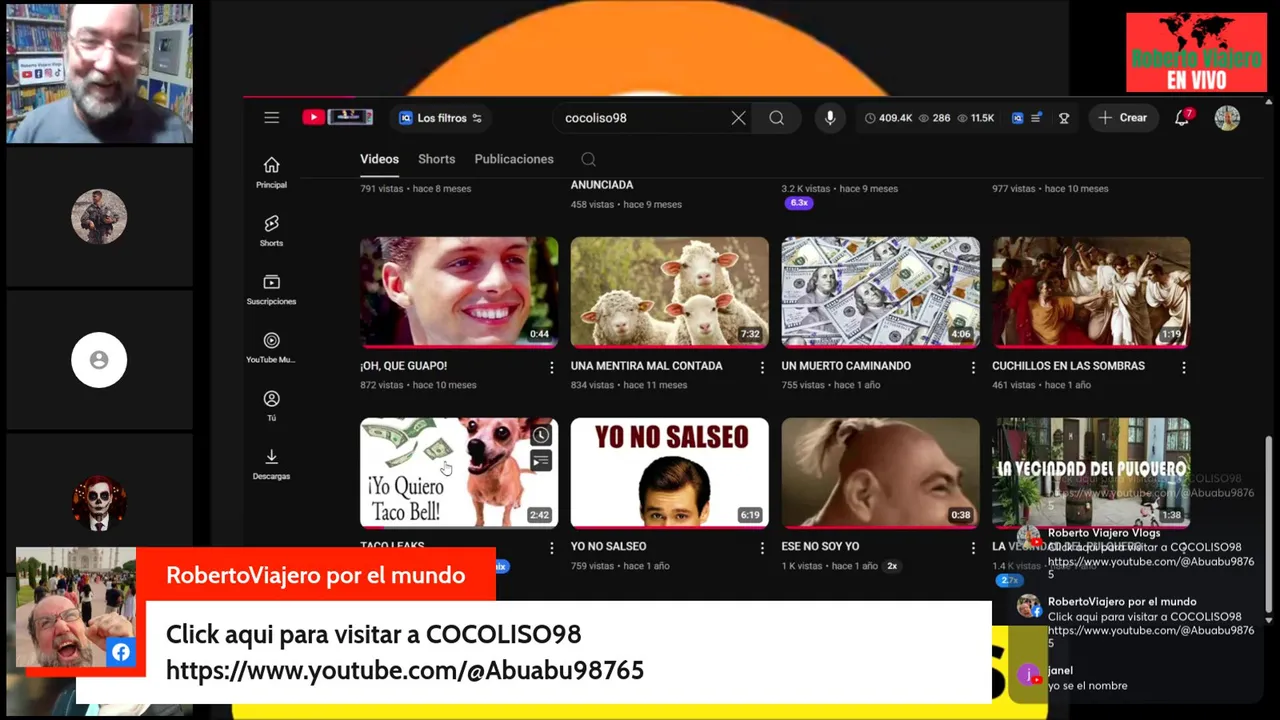Screen dimensions: 1280x720
Task: Click the soldier avatar participant tile
Action: point(99,216)
